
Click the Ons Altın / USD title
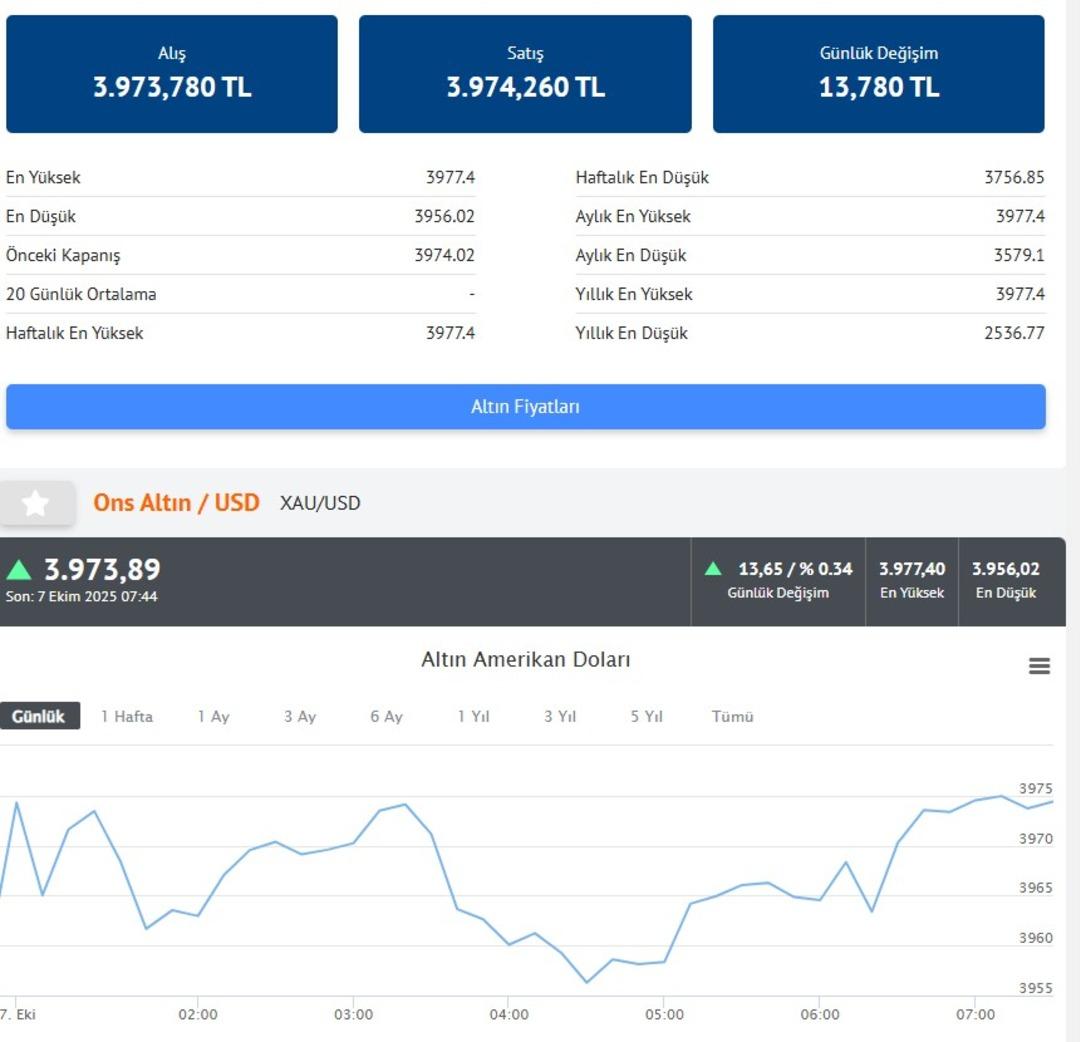(x=176, y=502)
